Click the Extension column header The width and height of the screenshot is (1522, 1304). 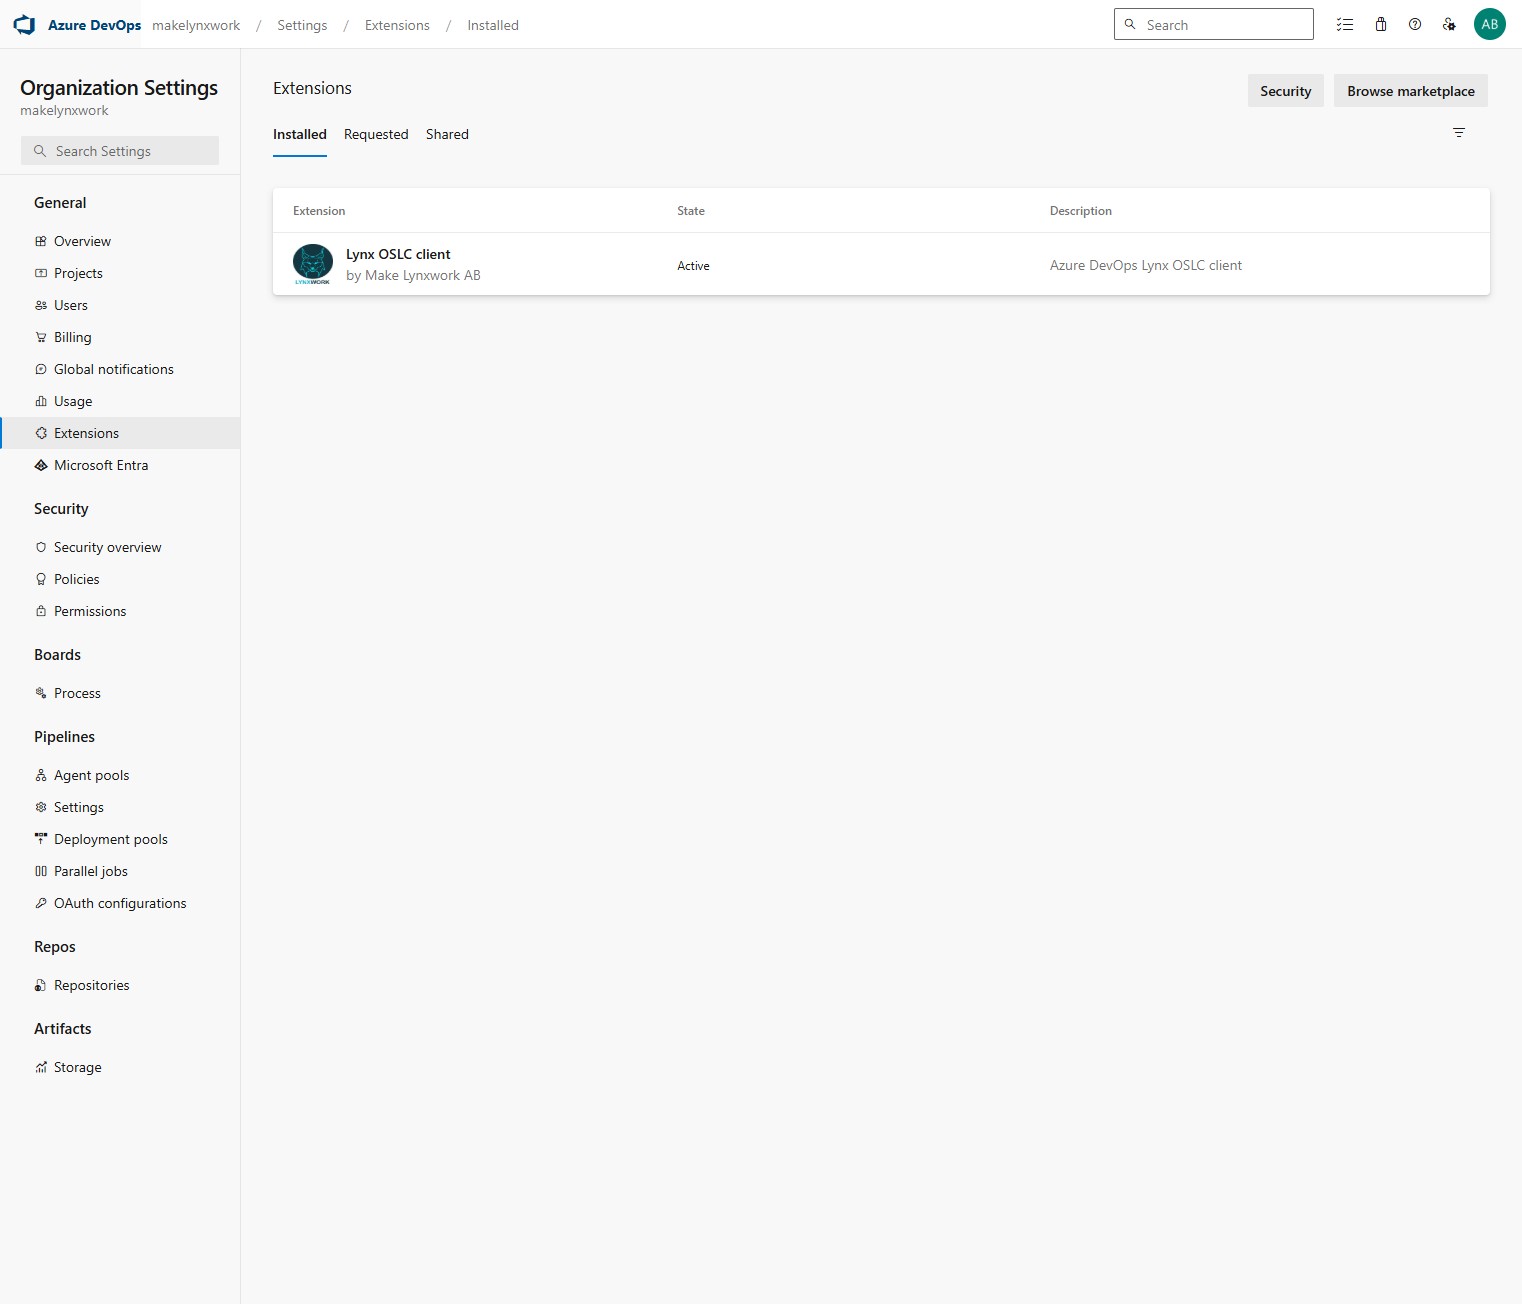(x=319, y=211)
